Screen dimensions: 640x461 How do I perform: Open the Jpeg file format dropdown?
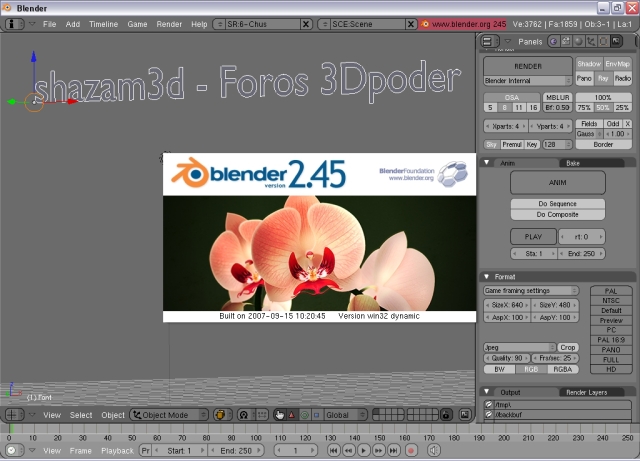[x=519, y=347]
